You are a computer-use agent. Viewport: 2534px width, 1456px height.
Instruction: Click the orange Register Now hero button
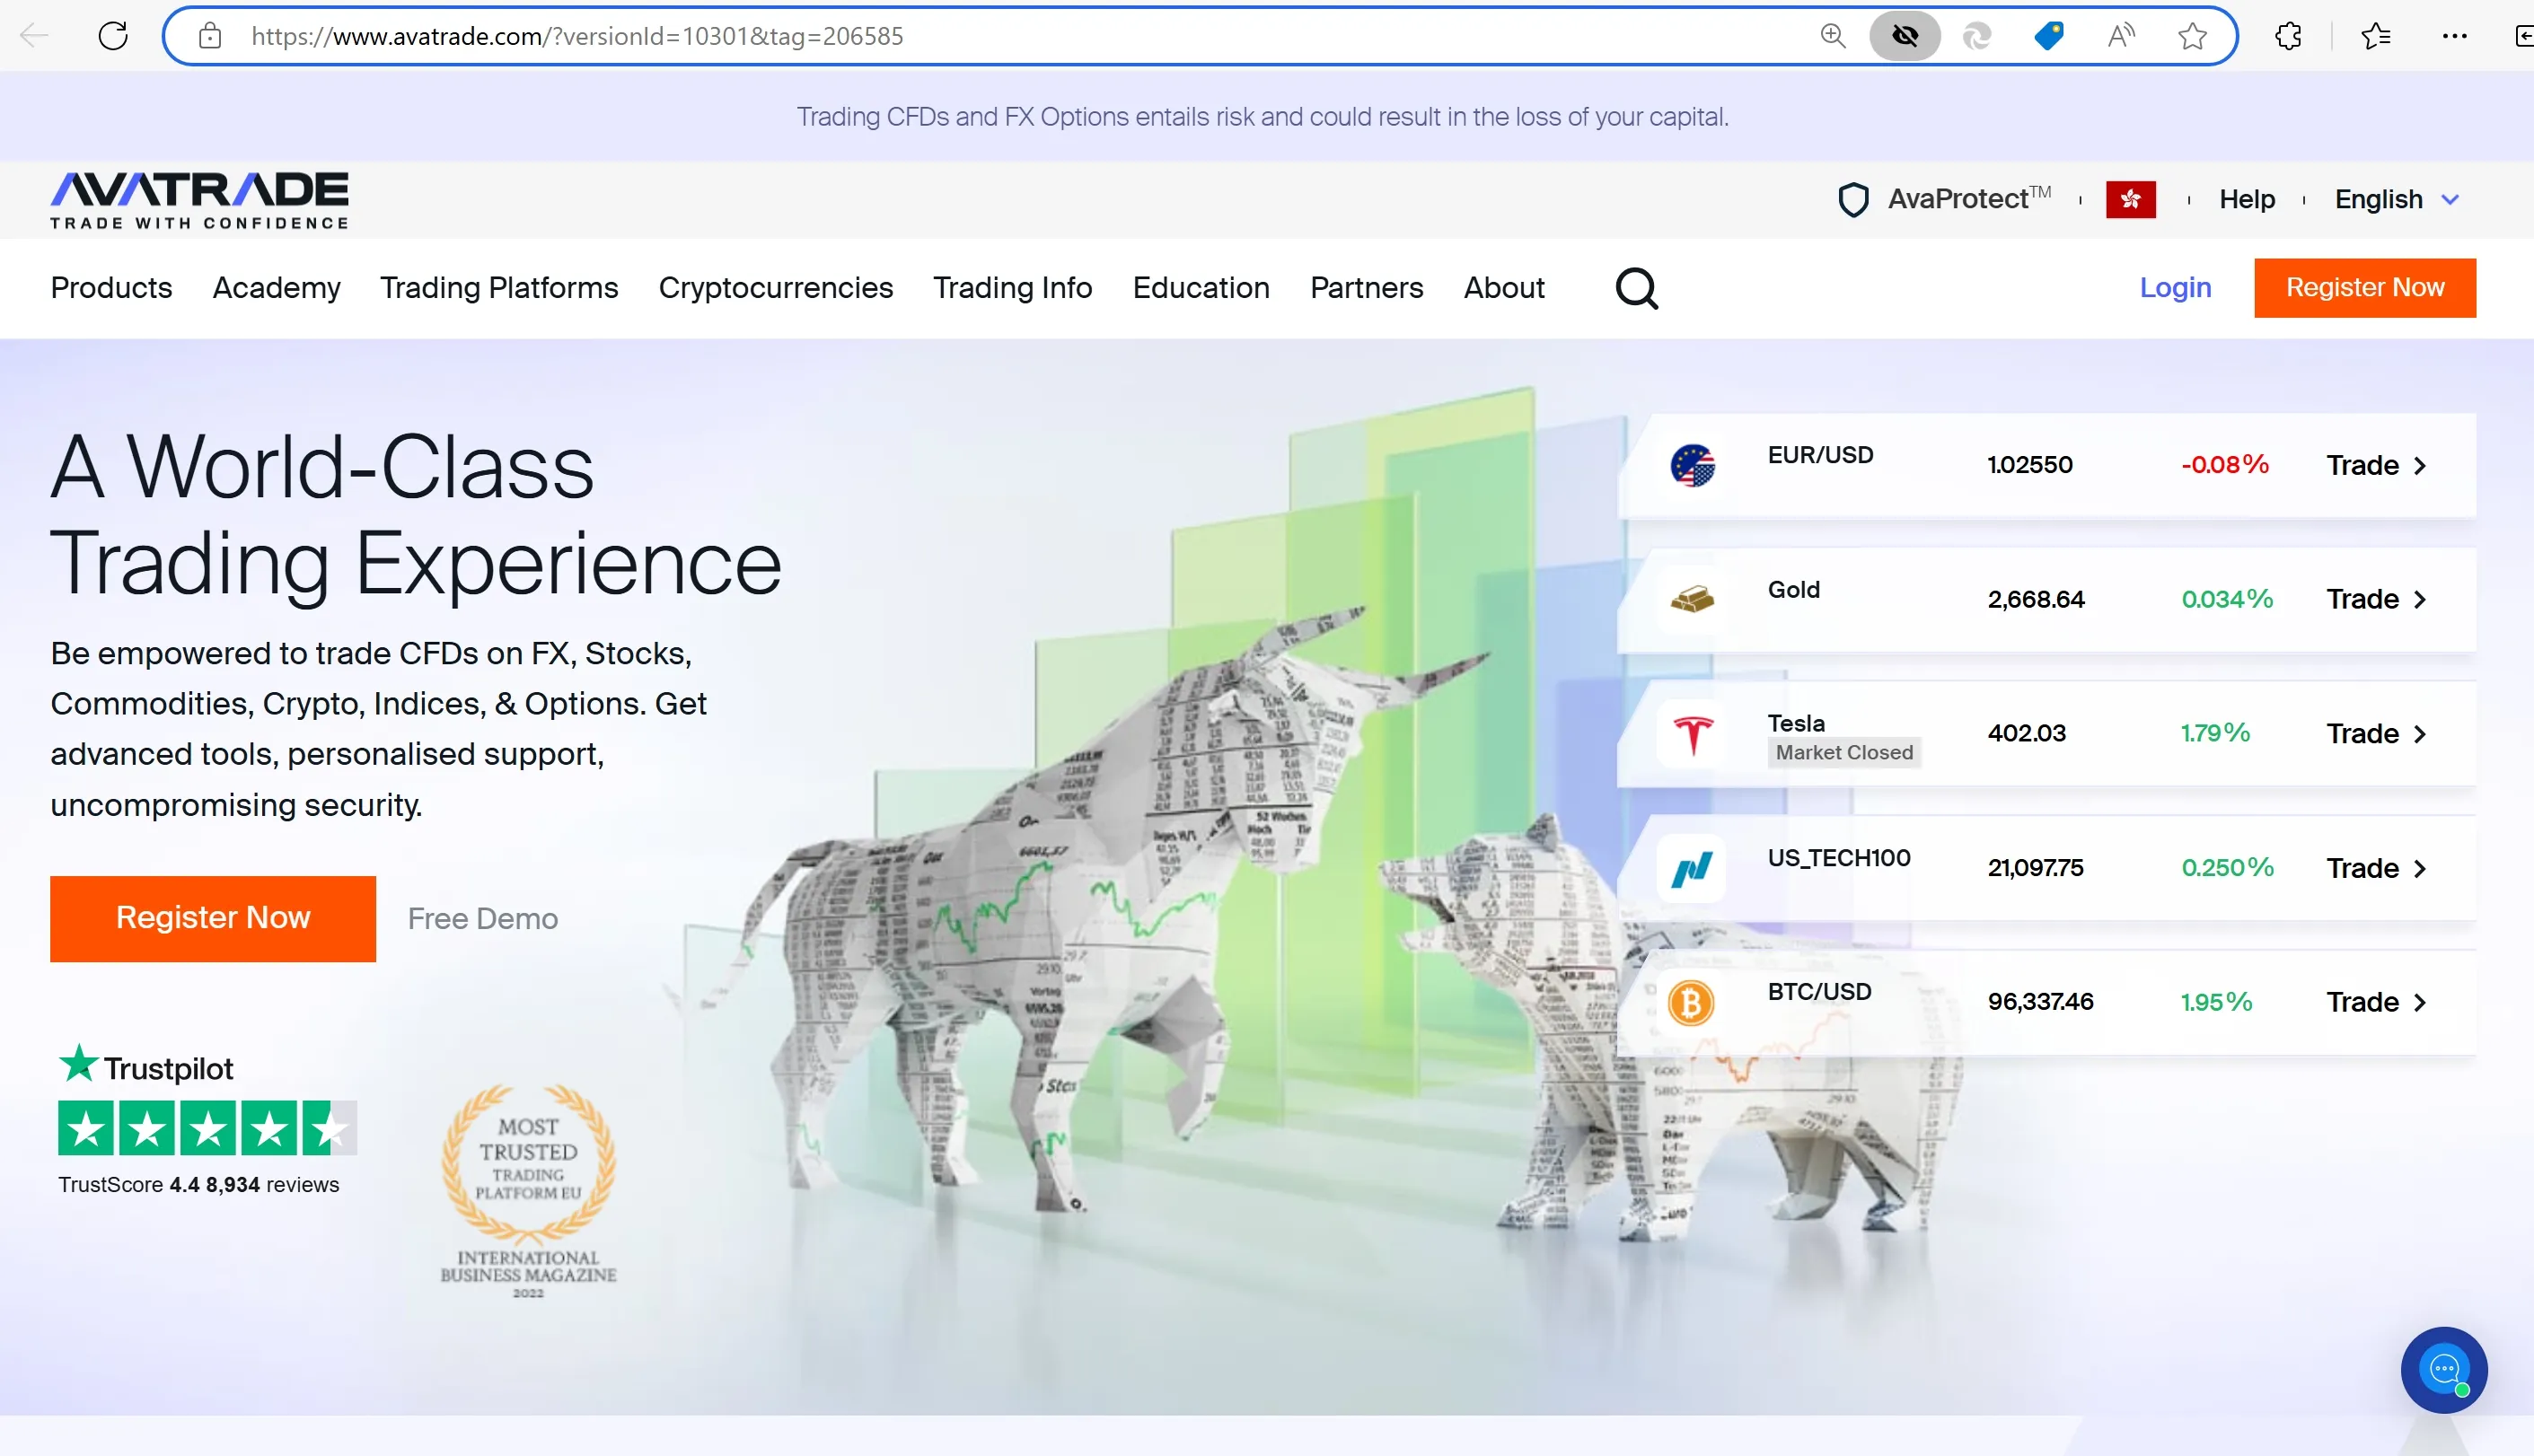pos(213,918)
